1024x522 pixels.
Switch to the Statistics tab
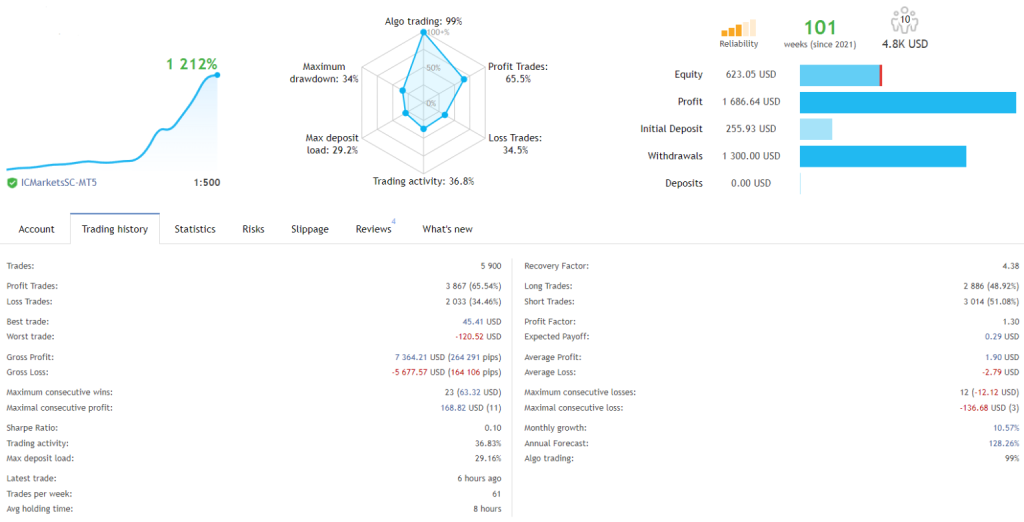pos(195,229)
